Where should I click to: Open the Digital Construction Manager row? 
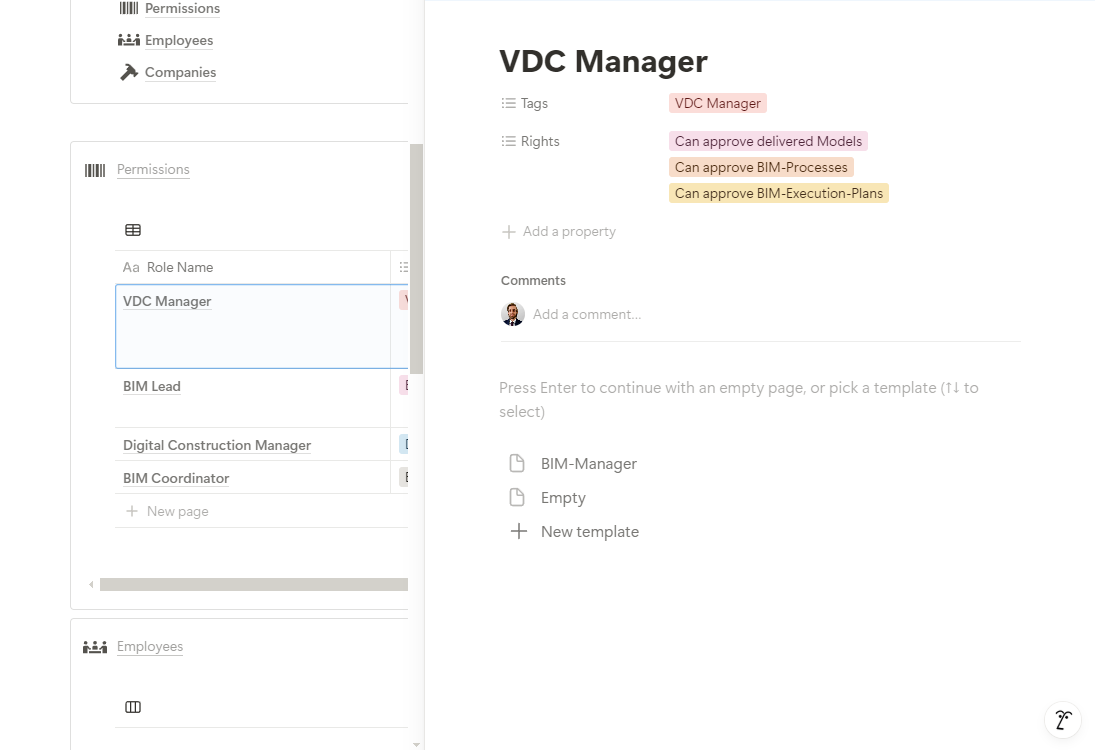point(217,446)
